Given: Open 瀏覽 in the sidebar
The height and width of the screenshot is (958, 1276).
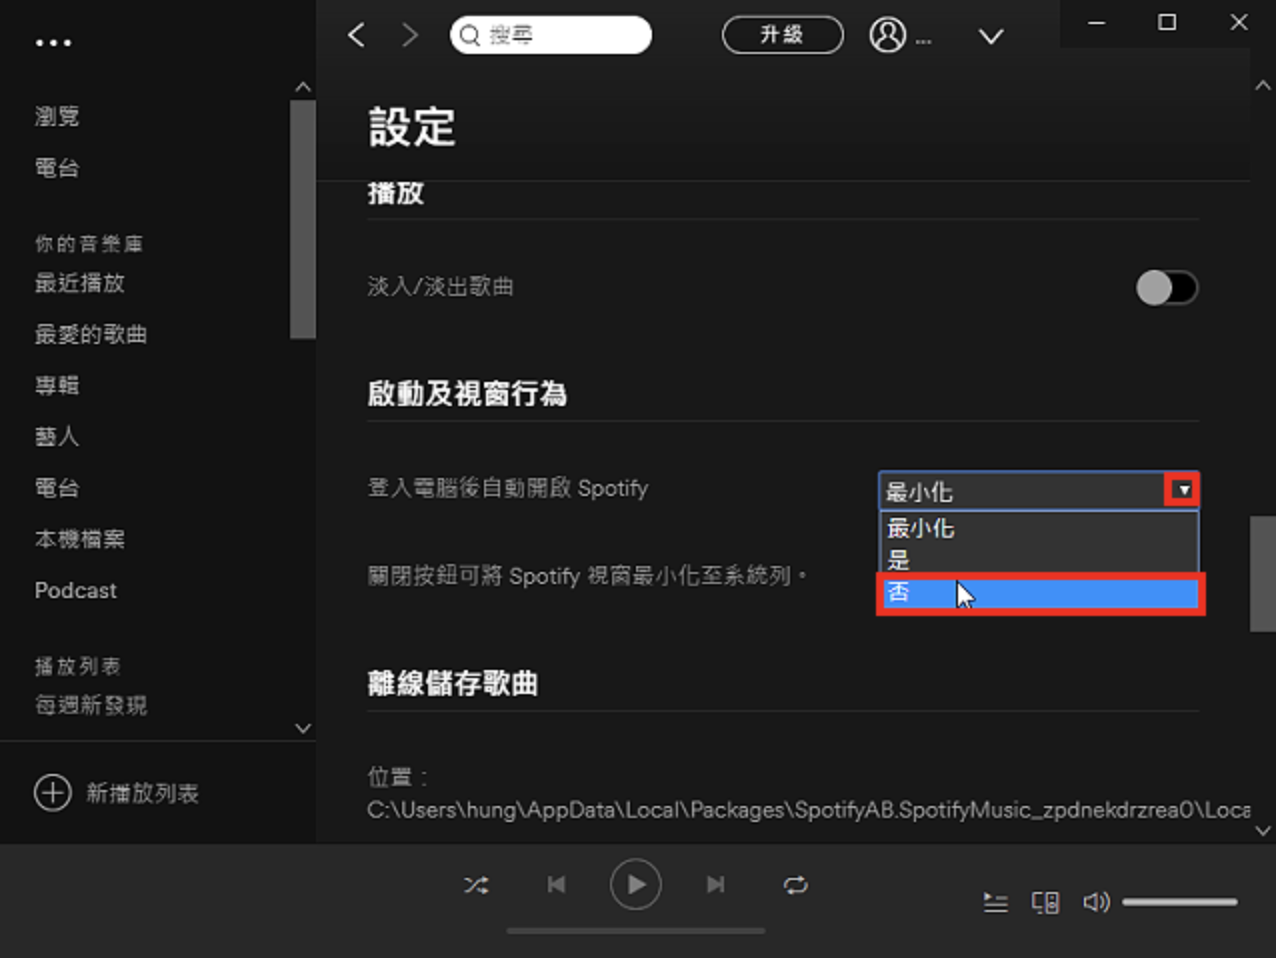Looking at the screenshot, I should [x=57, y=116].
